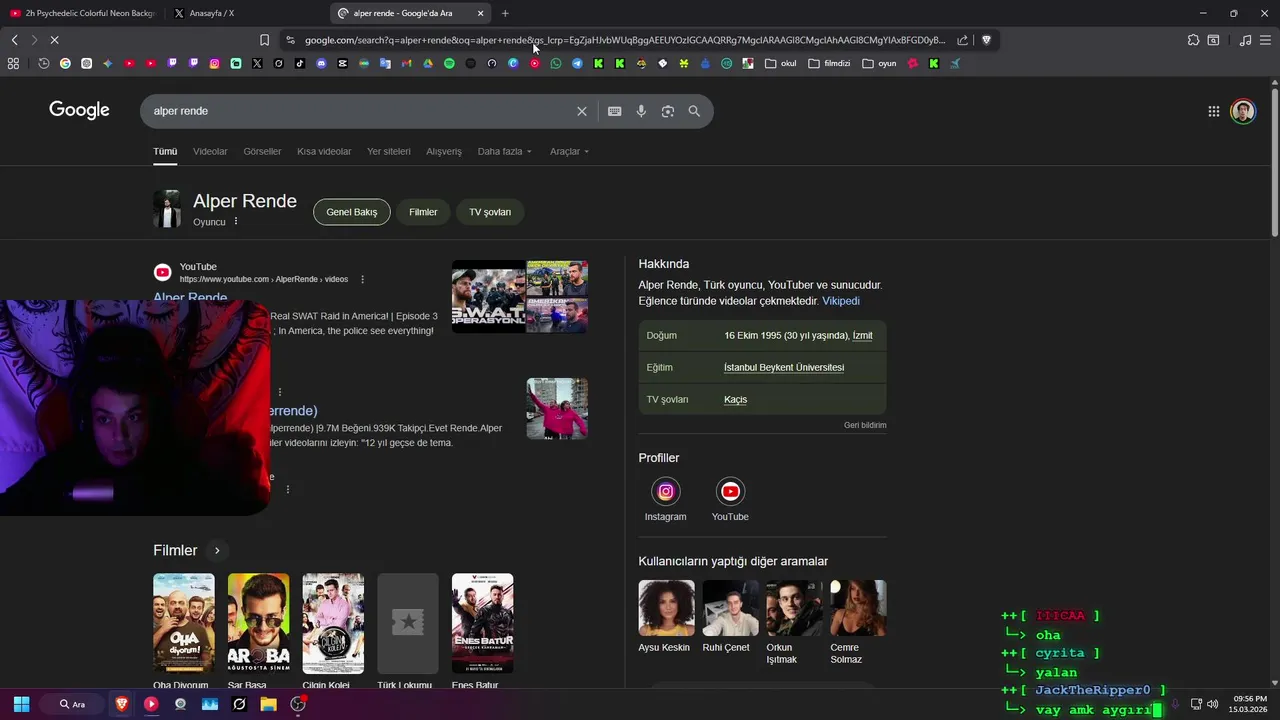Image resolution: width=1280 pixels, height=720 pixels.
Task: Open the Google account avatar menu
Action: click(x=1243, y=111)
